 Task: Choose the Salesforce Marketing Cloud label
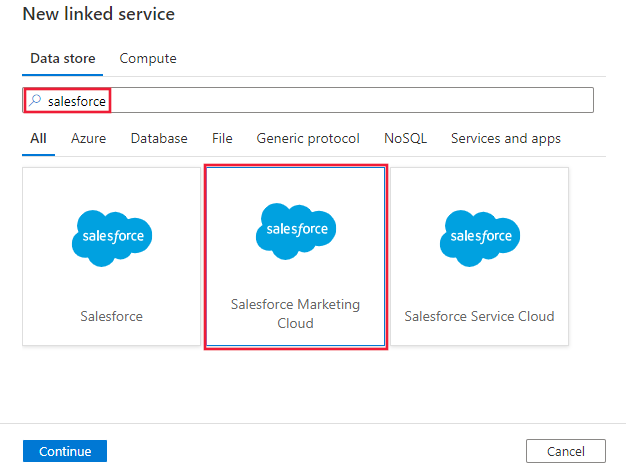295,314
